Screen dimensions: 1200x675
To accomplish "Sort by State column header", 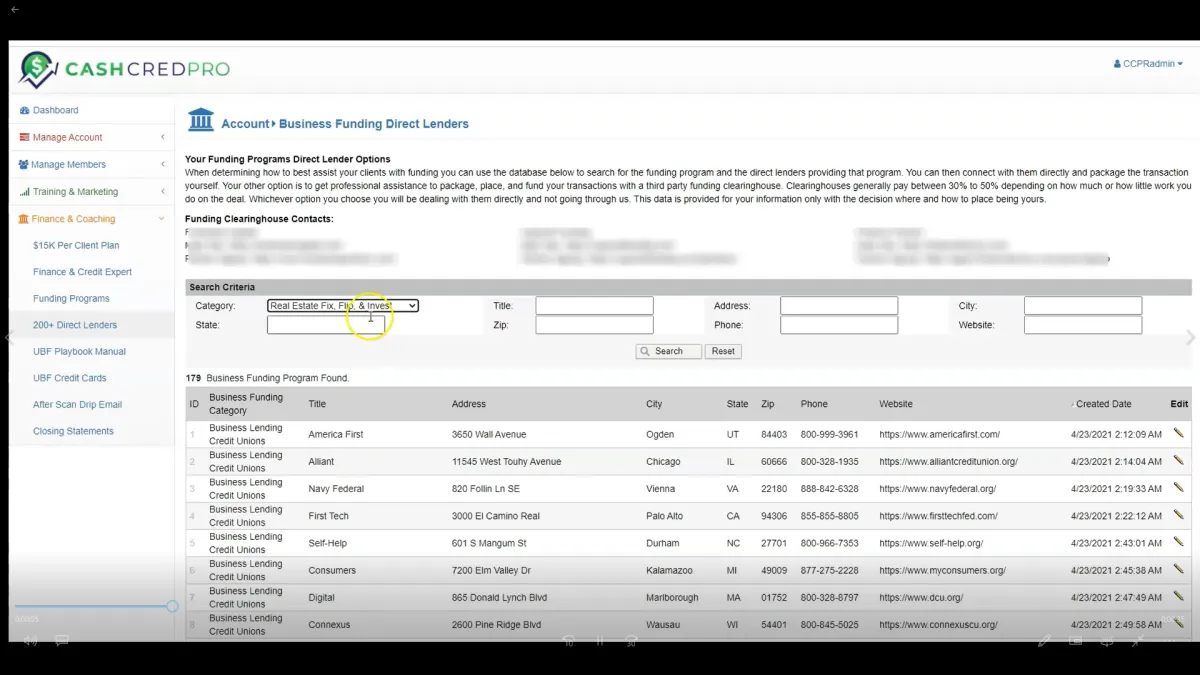I will coord(738,404).
